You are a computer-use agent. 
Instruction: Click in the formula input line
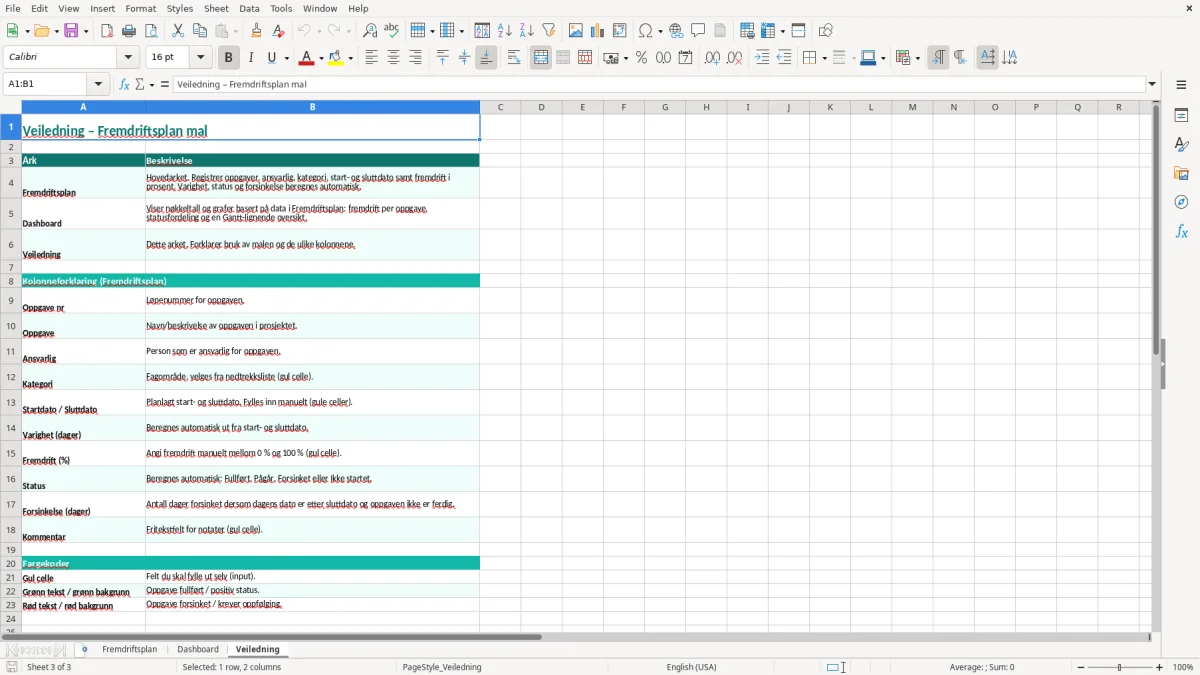(x=659, y=84)
